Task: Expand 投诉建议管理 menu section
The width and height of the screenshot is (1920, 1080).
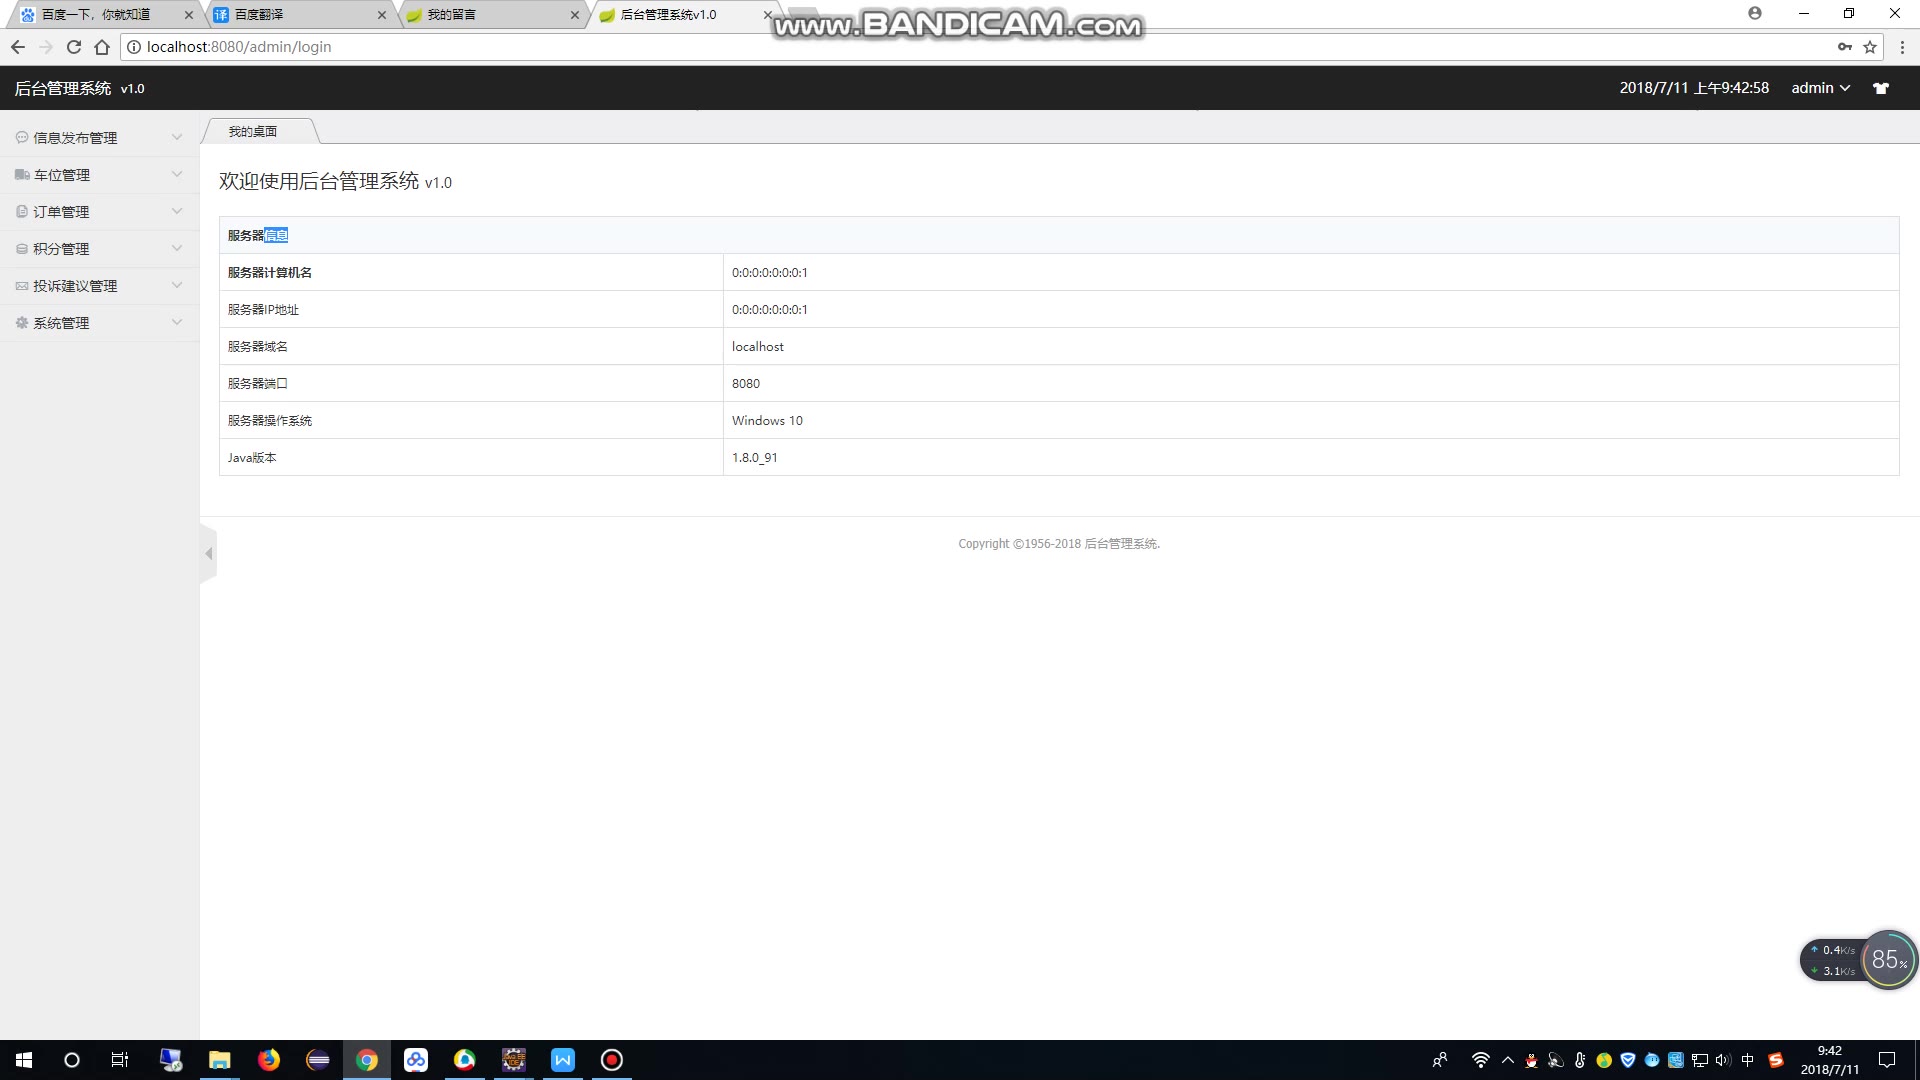Action: pyautogui.click(x=75, y=286)
